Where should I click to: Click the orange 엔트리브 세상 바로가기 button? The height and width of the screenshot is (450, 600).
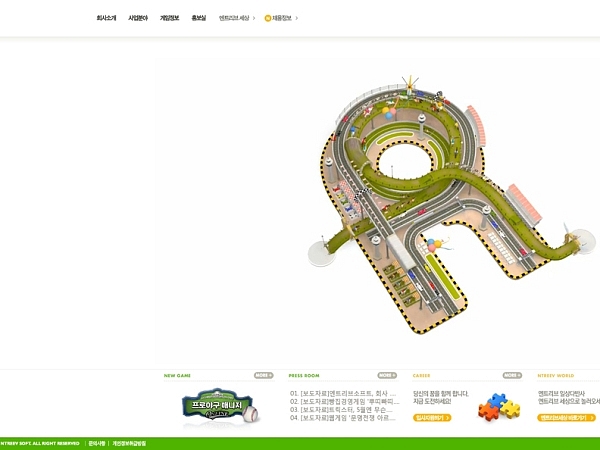(567, 417)
